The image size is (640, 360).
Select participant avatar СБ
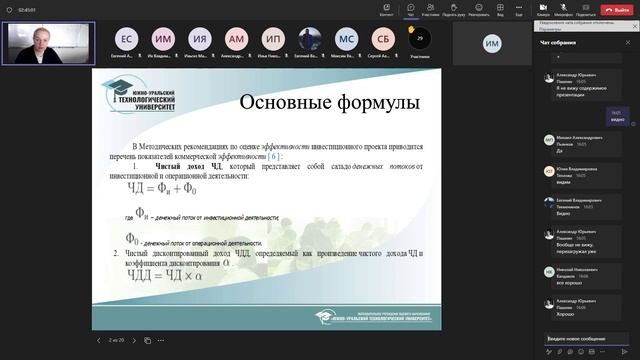383,39
